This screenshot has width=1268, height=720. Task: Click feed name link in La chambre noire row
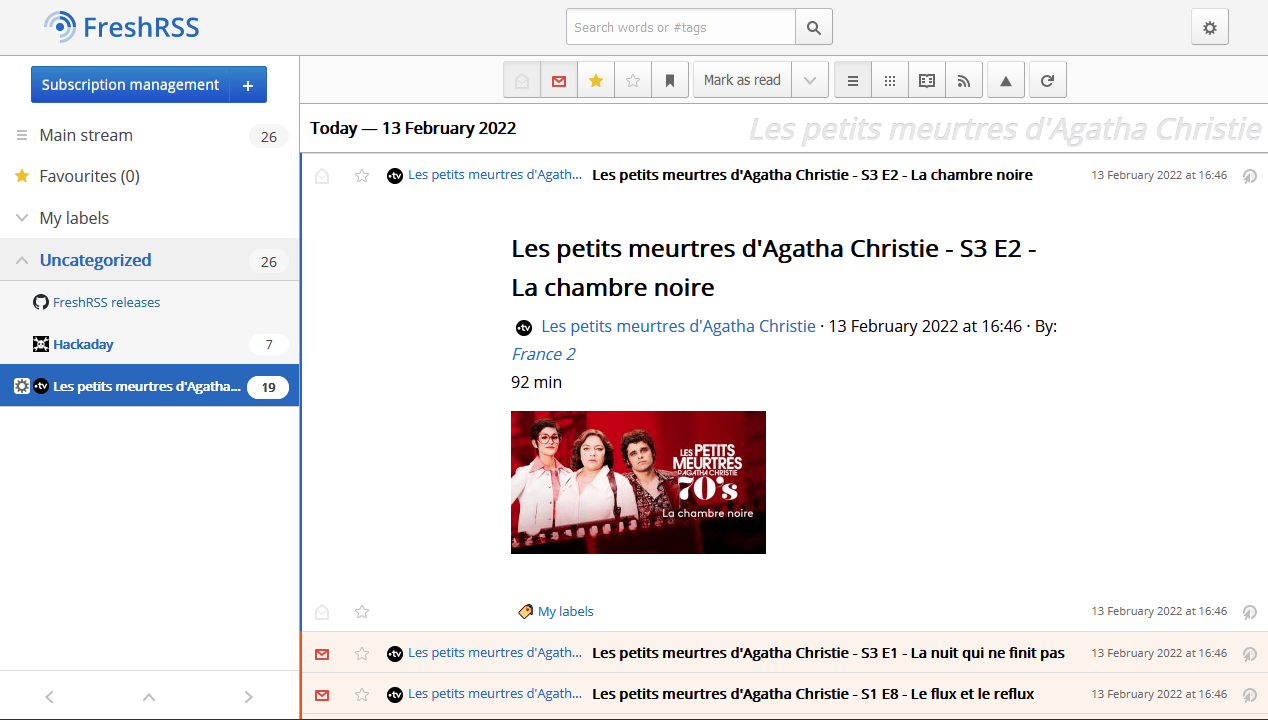495,175
